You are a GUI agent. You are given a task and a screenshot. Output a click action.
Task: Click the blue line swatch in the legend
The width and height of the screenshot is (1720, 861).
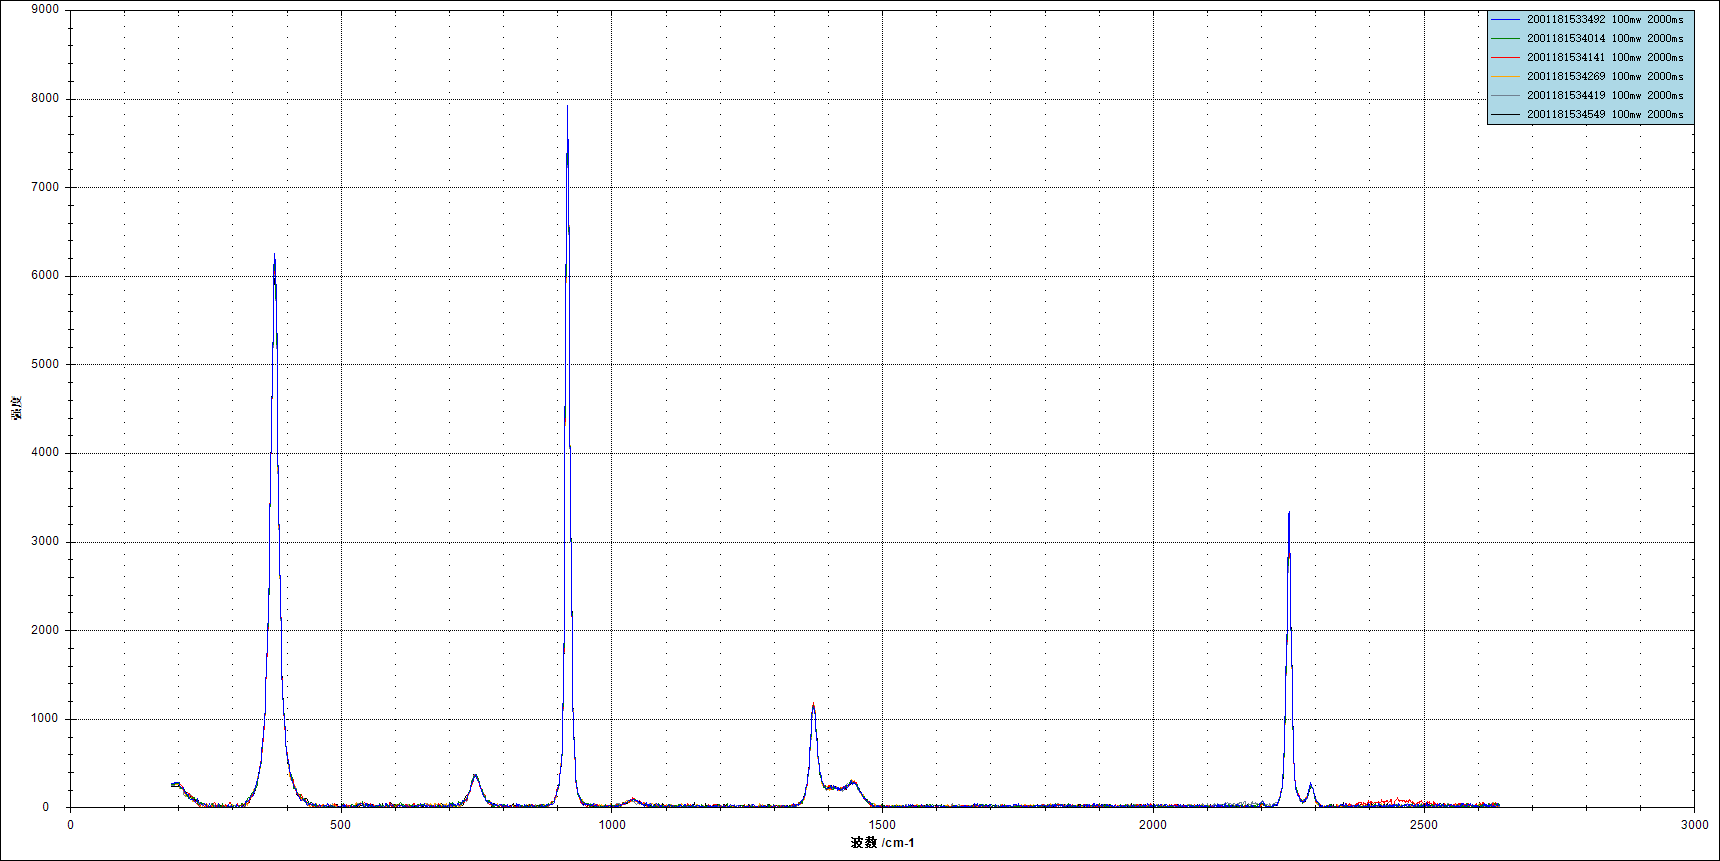(1505, 19)
